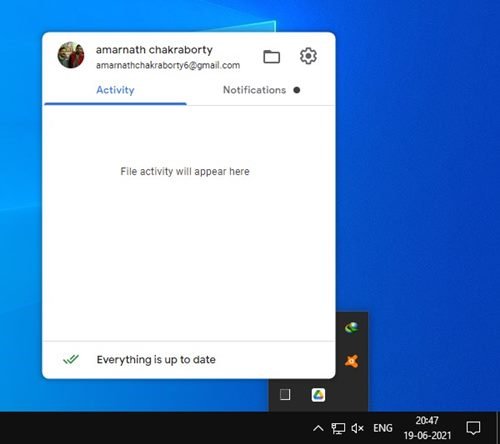Click the double-checkmark sync status icon
Viewport: 500px width, 444px height.
(71, 359)
